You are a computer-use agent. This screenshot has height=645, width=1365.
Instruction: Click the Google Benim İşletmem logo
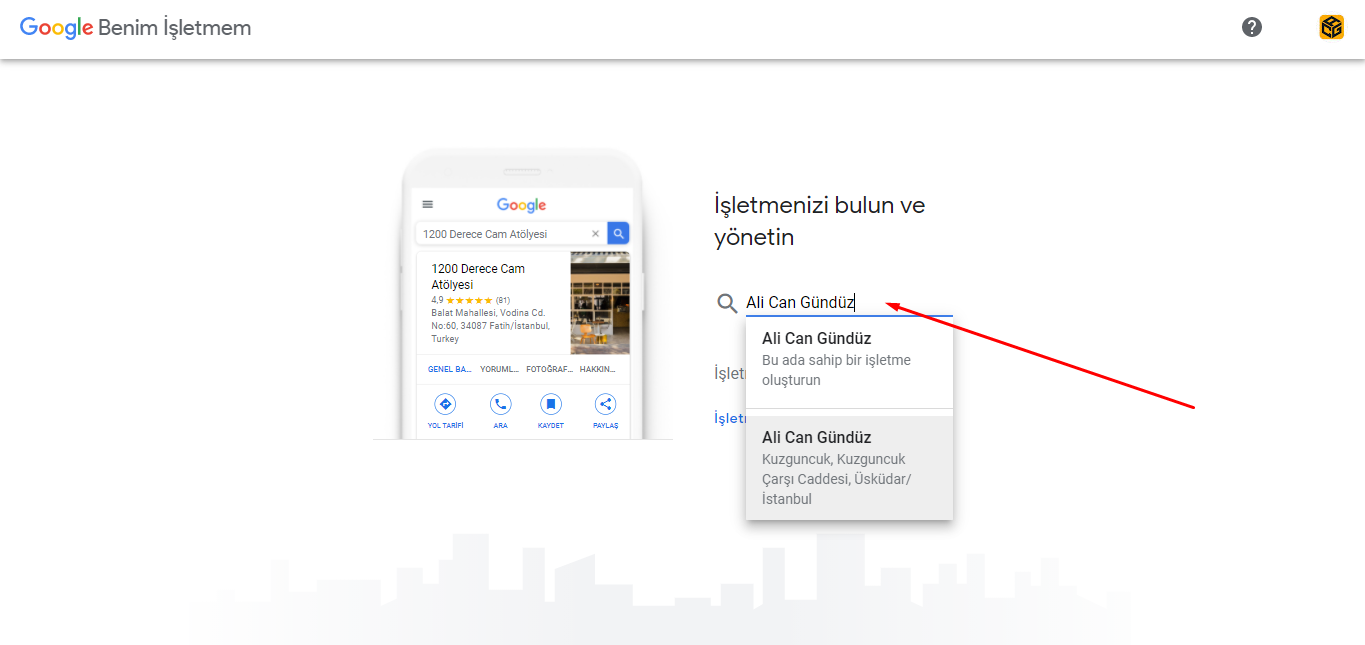(x=135, y=28)
